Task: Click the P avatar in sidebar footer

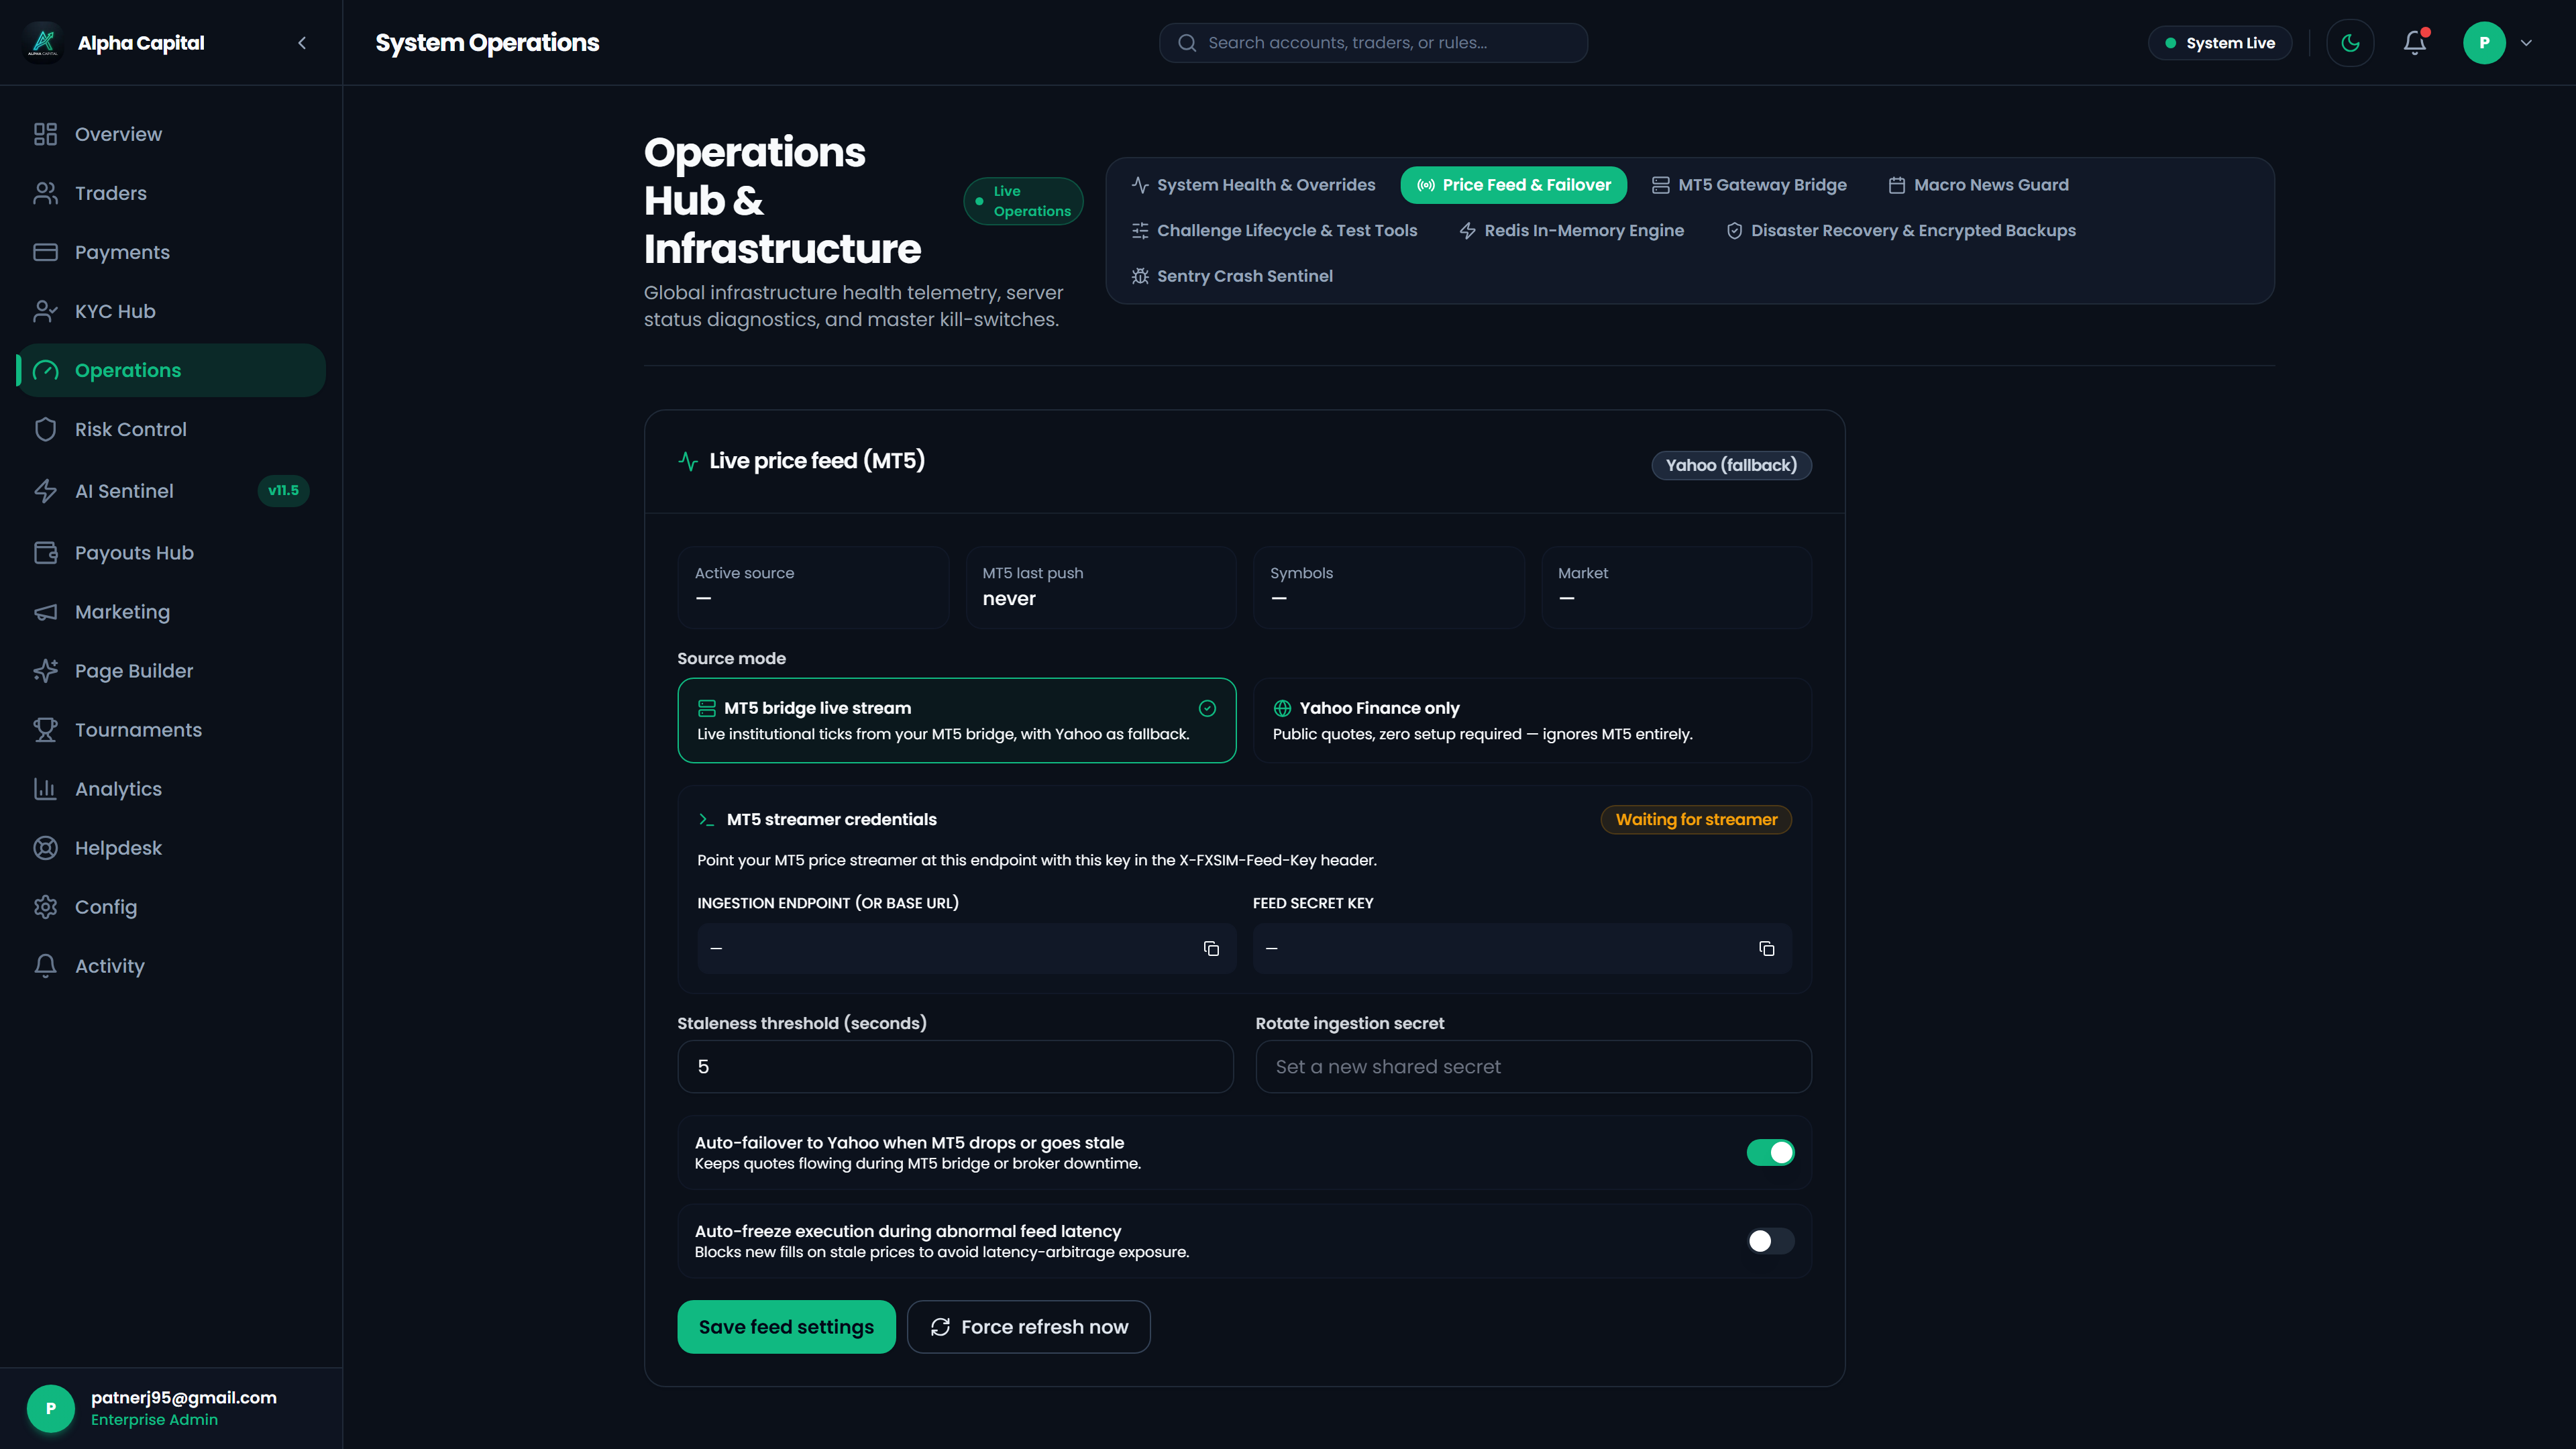Action: click(51, 1408)
